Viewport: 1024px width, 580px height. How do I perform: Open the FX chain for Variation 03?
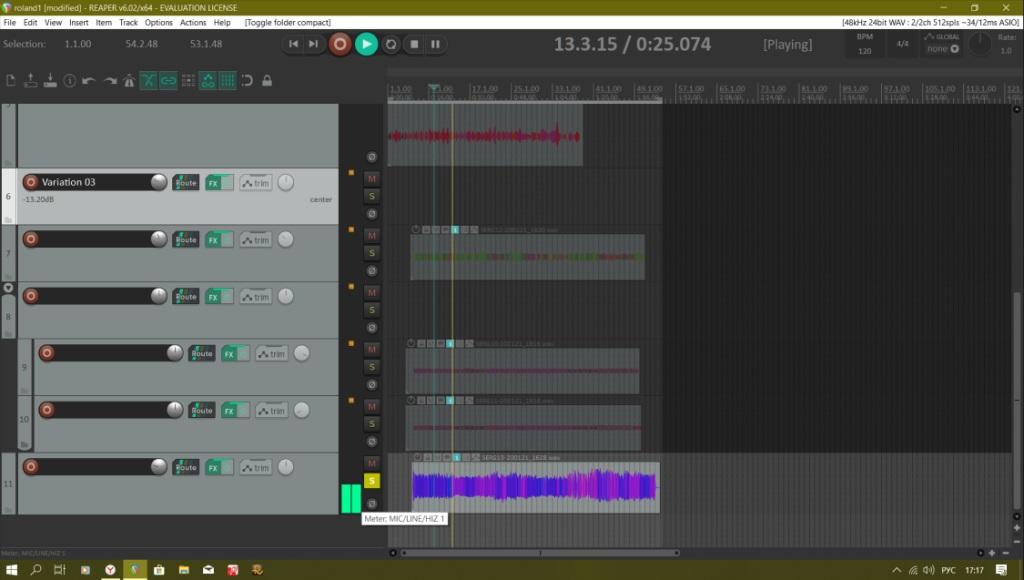coord(213,183)
